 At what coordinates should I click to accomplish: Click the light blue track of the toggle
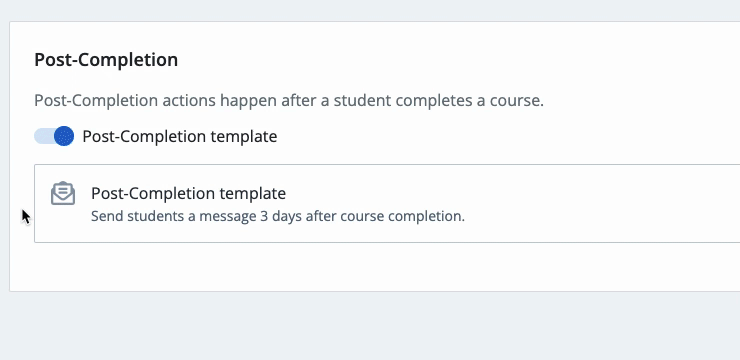click(x=43, y=136)
